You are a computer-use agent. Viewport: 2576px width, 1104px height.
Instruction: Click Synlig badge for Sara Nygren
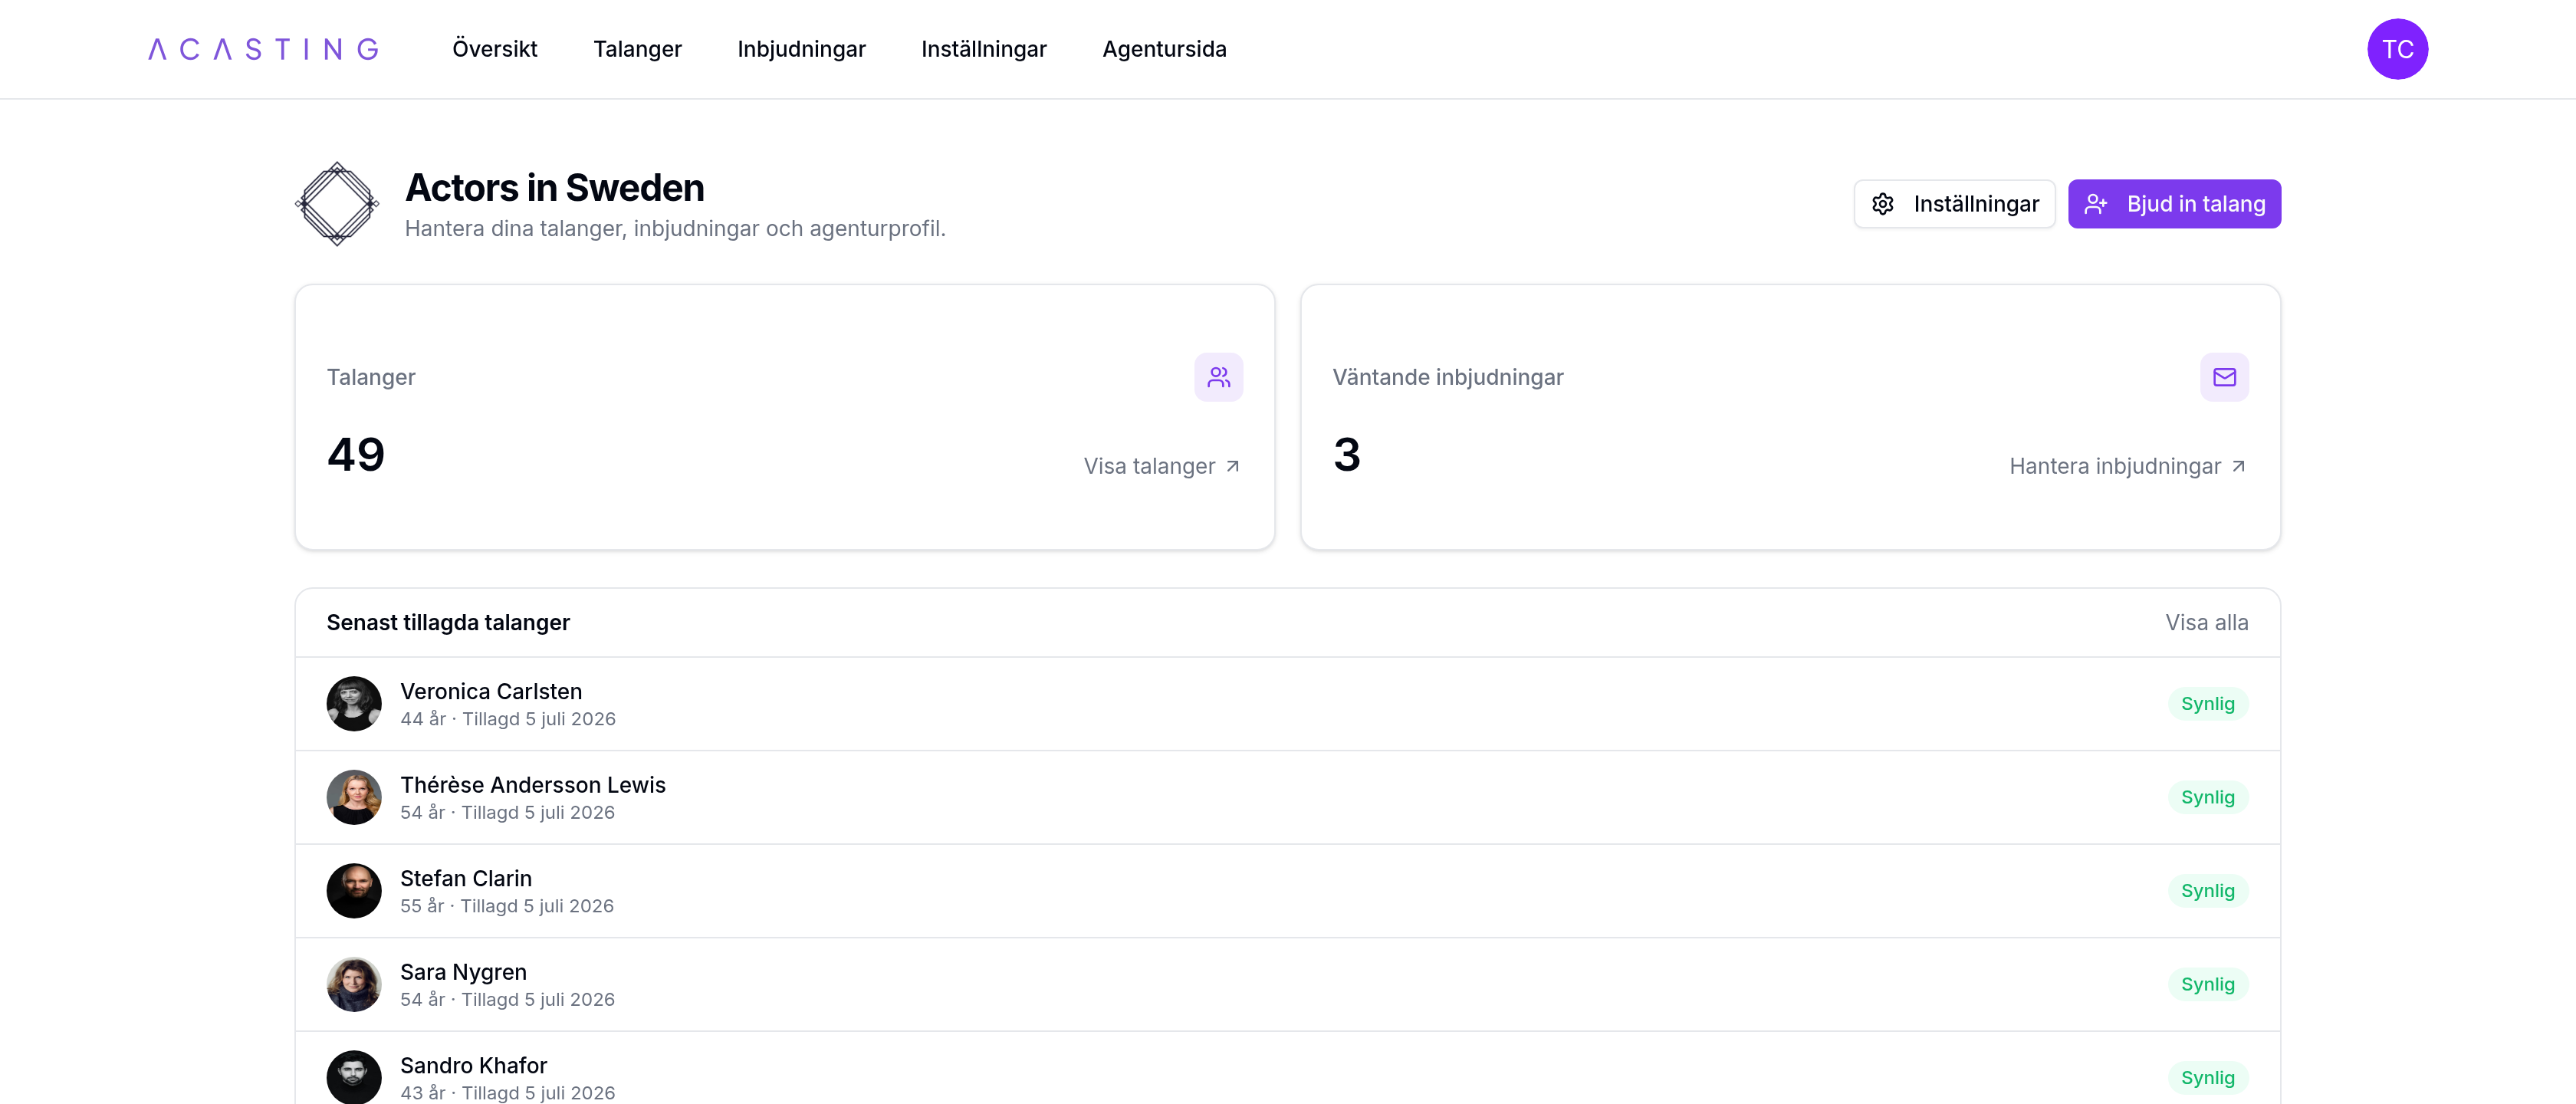tap(2207, 984)
